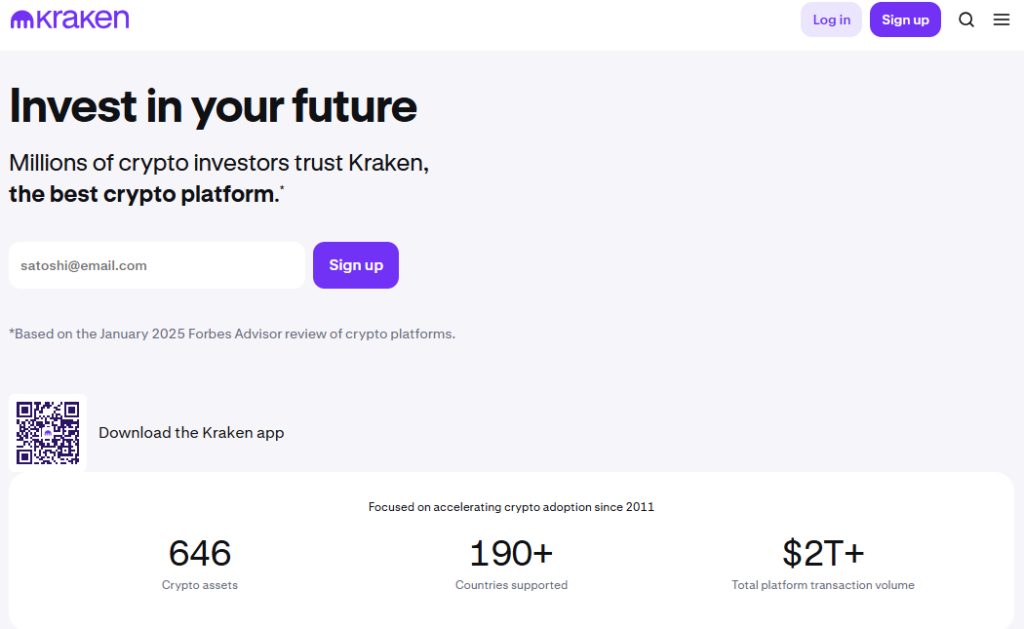Open the hamburger menu icon

(x=1001, y=20)
